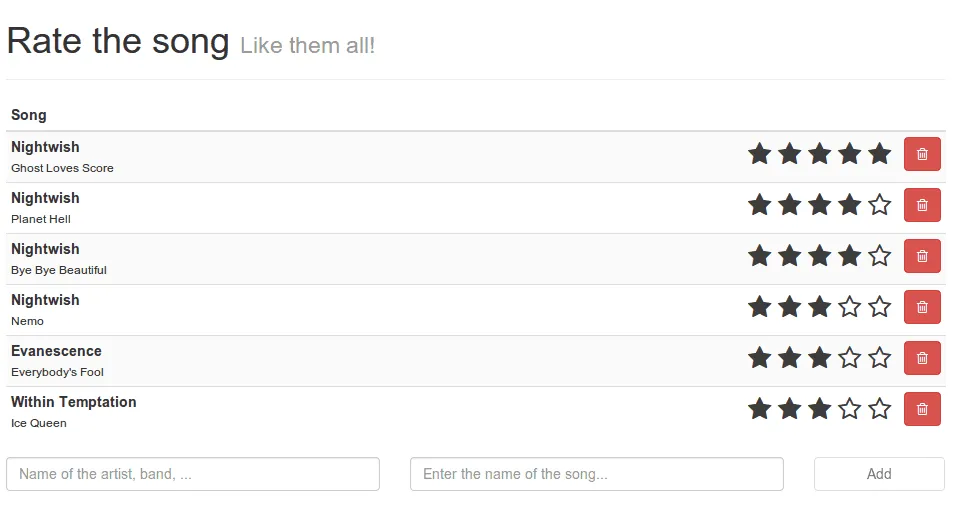This screenshot has height=509, width=969.
Task: Delete Ice Queen by Within Temptation
Action: pos(922,409)
